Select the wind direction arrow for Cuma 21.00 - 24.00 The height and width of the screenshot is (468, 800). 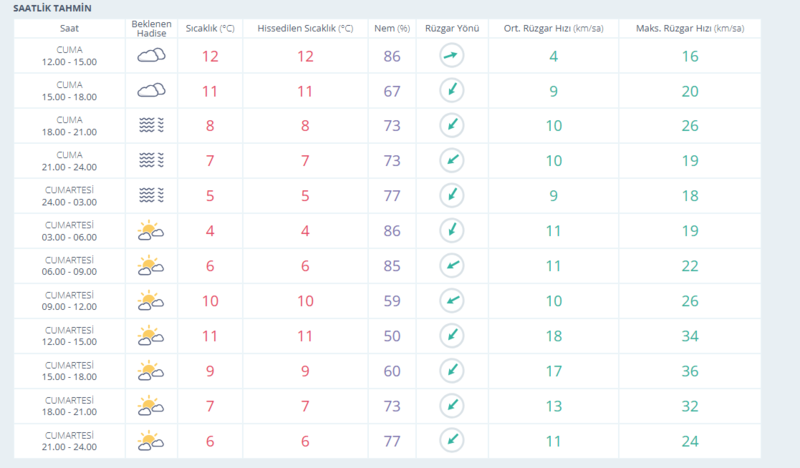[x=453, y=160]
